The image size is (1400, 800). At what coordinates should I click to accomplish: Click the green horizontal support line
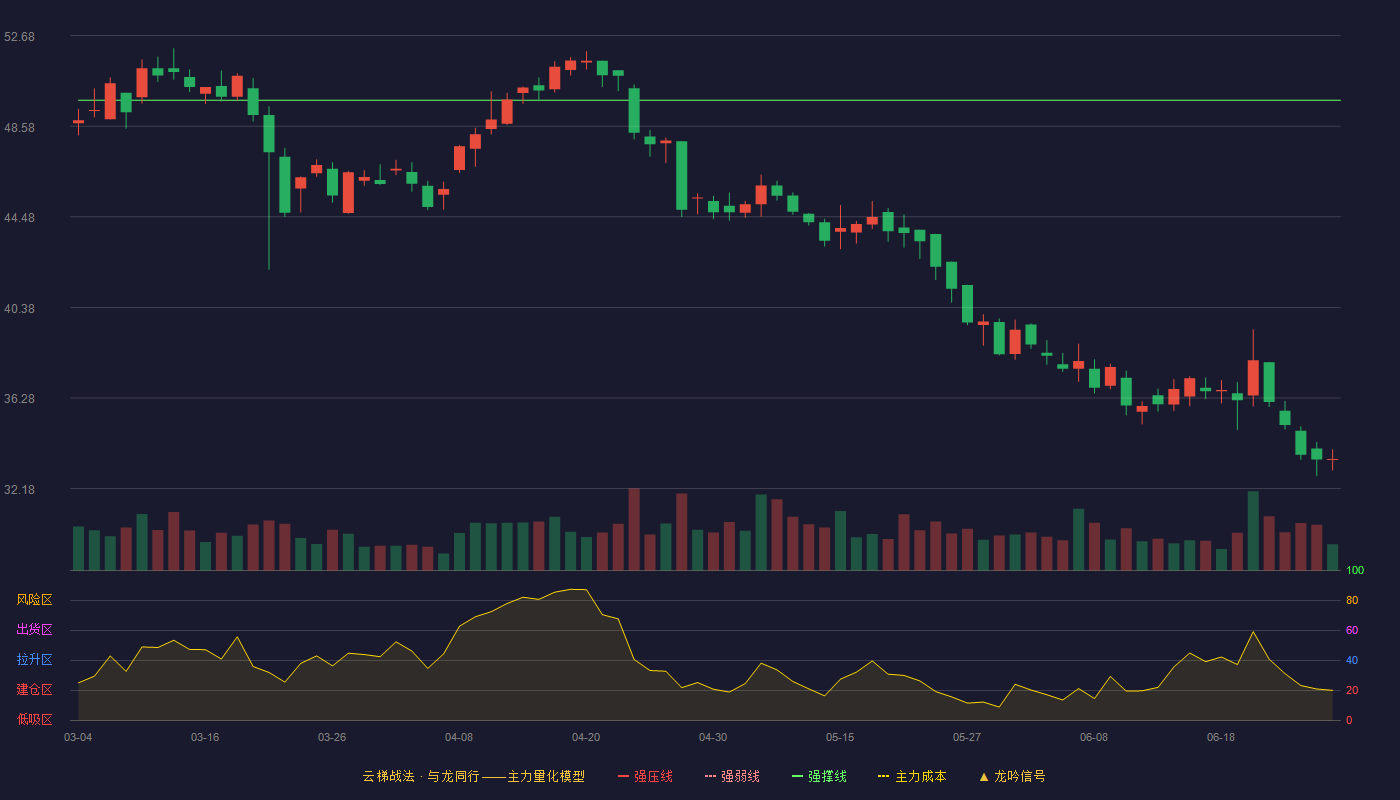(x=709, y=100)
